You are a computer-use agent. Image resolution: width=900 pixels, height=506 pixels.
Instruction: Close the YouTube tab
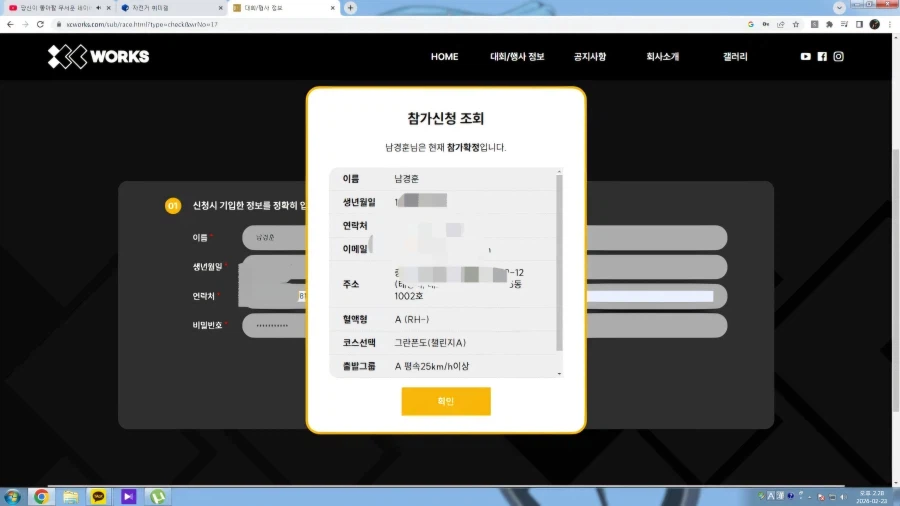[x=108, y=8]
